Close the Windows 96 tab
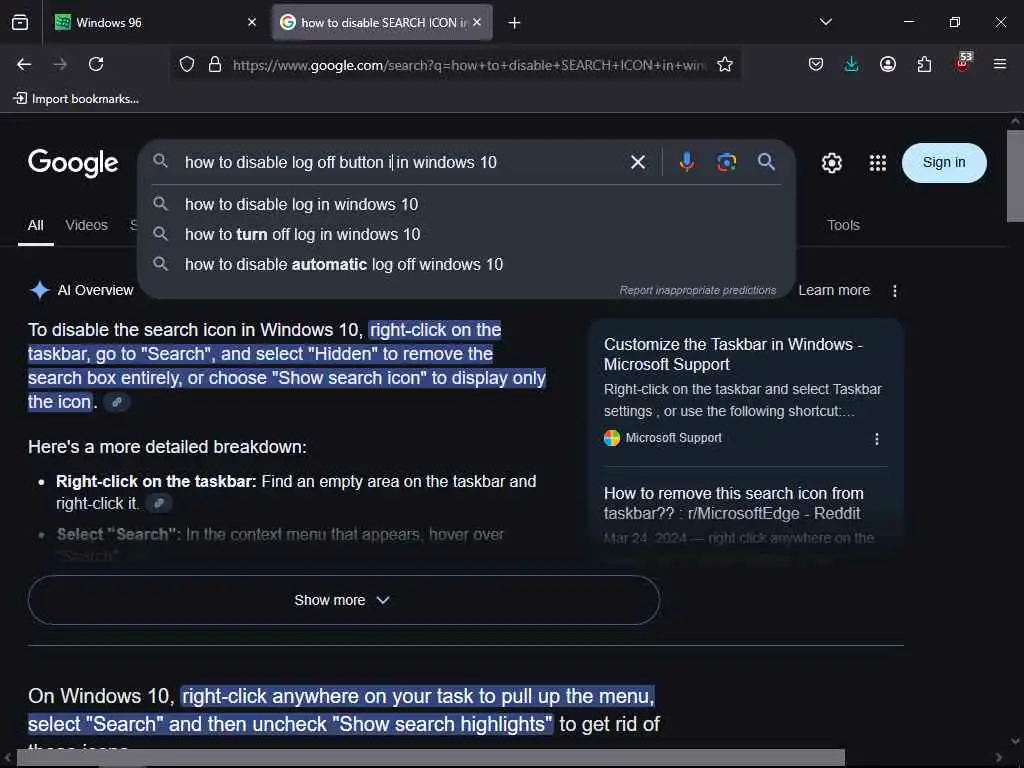Viewport: 1024px width, 768px height. 252,22
